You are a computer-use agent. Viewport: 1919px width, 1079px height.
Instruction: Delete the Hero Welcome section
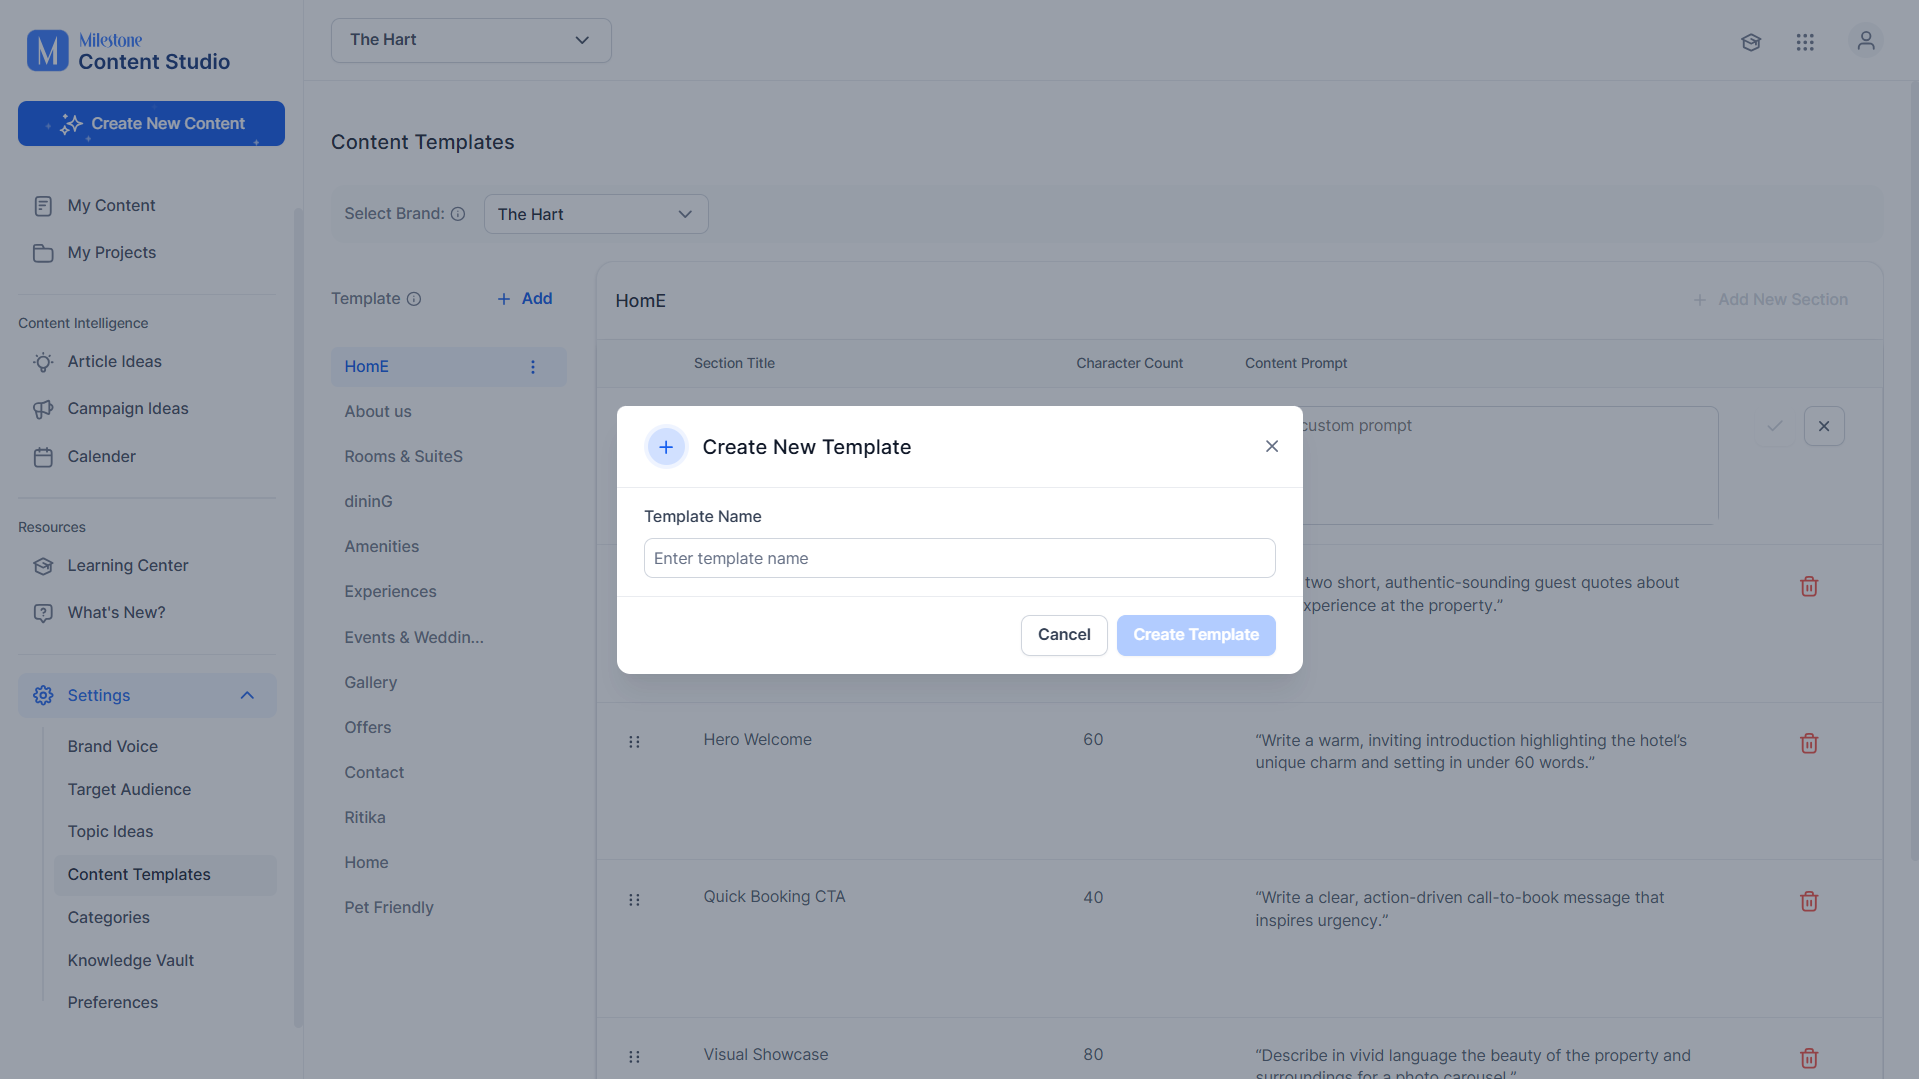pyautogui.click(x=1809, y=743)
